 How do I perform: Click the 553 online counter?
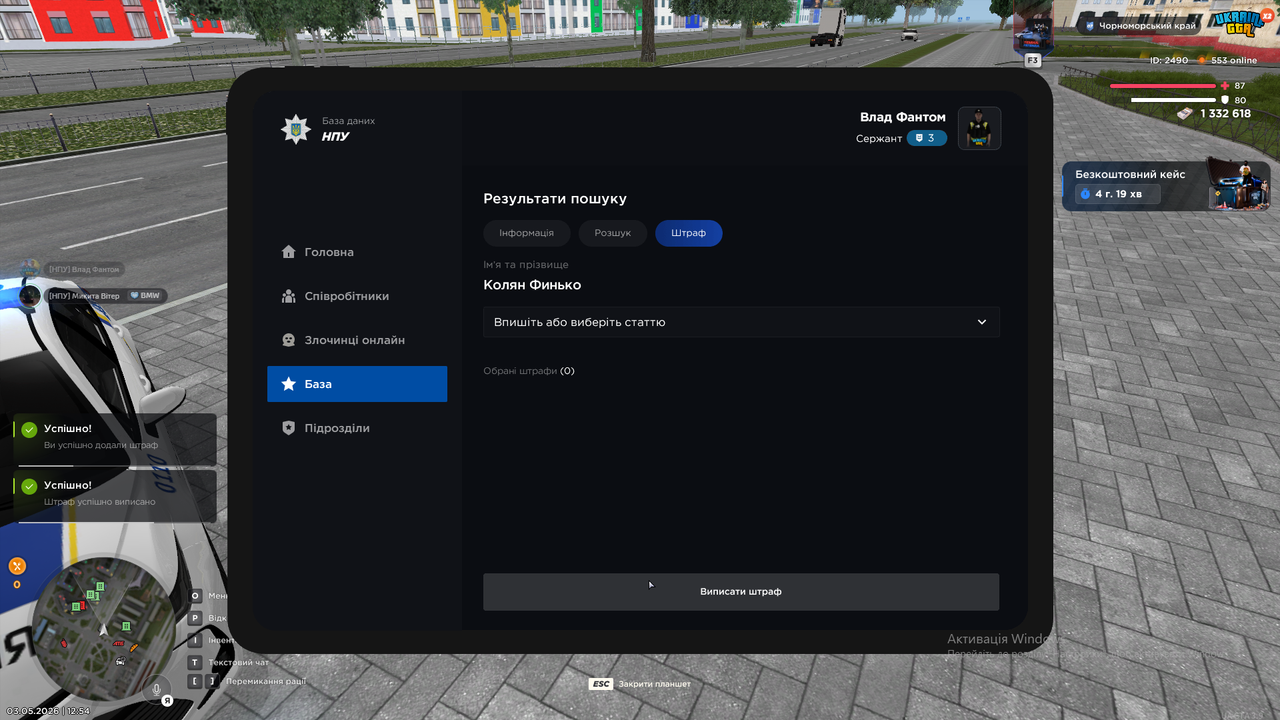pos(1234,60)
